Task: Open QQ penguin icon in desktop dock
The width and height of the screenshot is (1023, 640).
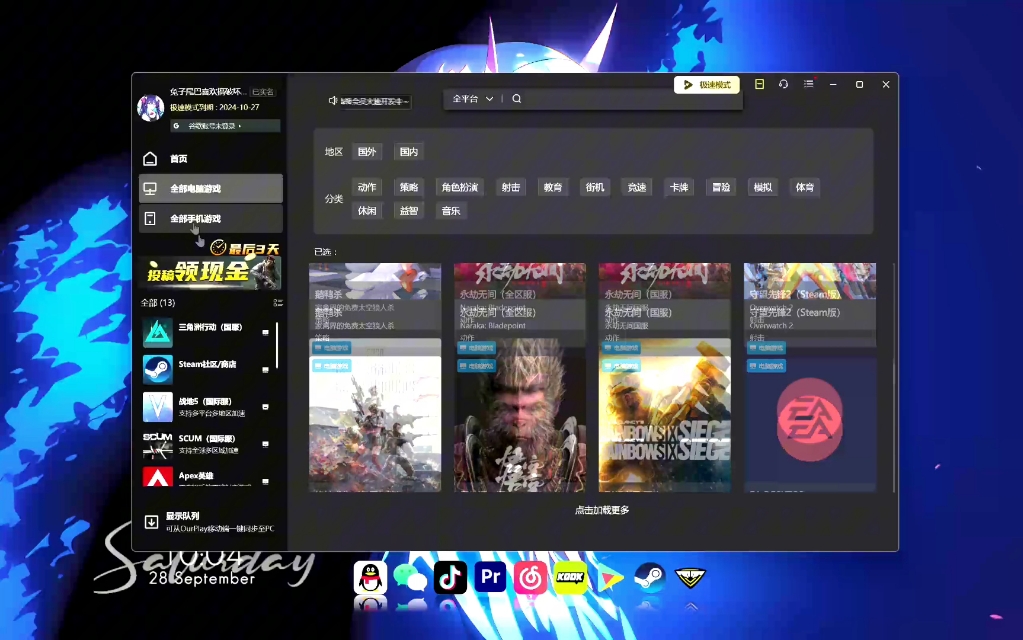Action: click(370, 577)
